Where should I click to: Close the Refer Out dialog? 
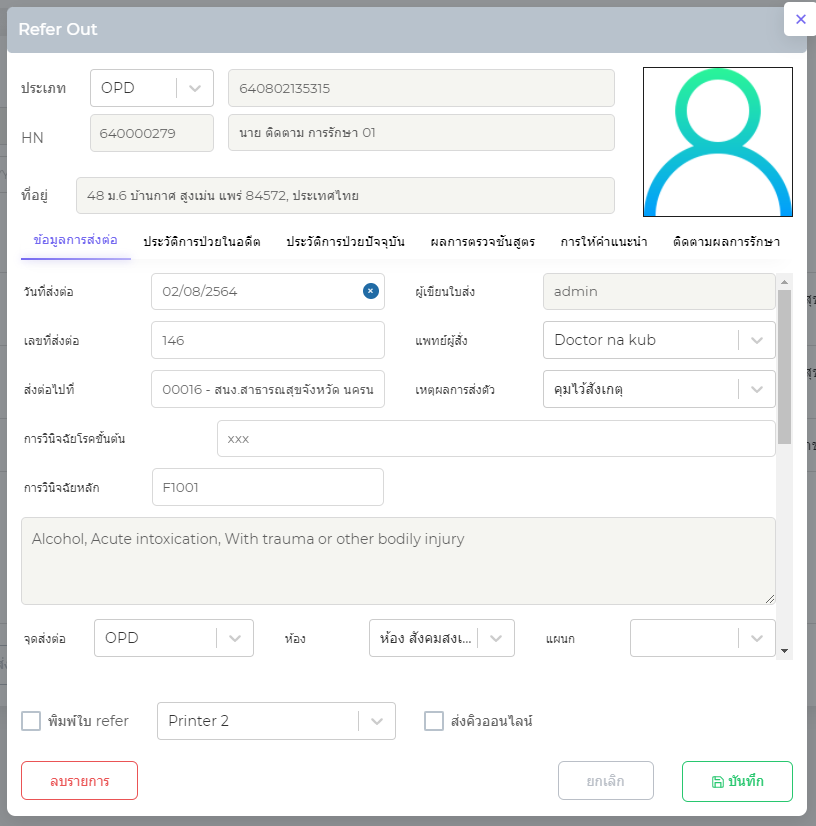[800, 19]
